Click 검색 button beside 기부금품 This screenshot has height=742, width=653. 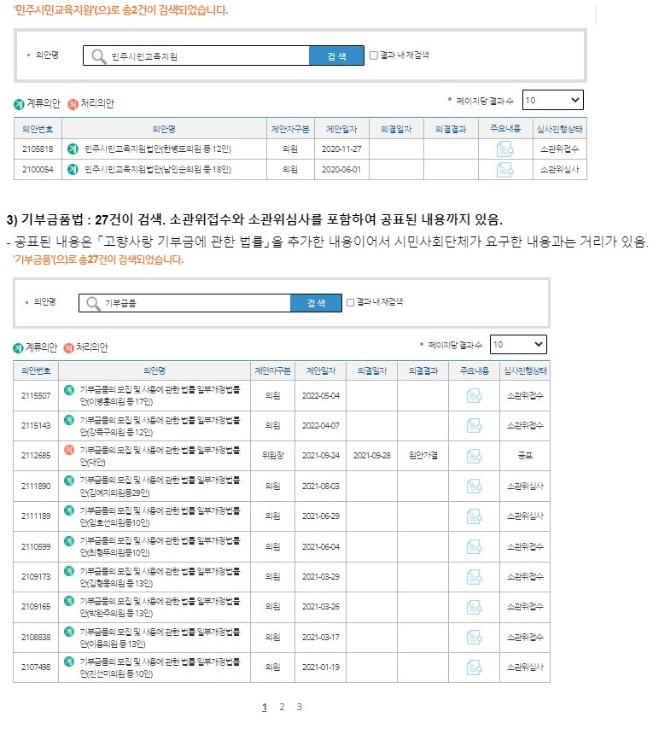point(316,303)
